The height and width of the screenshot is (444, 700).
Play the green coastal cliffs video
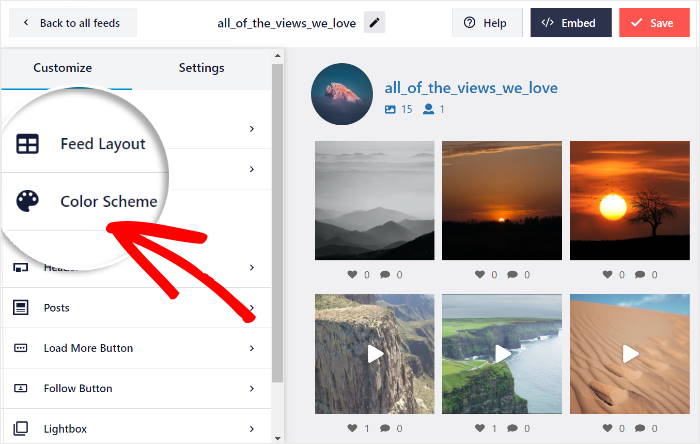[x=502, y=354]
